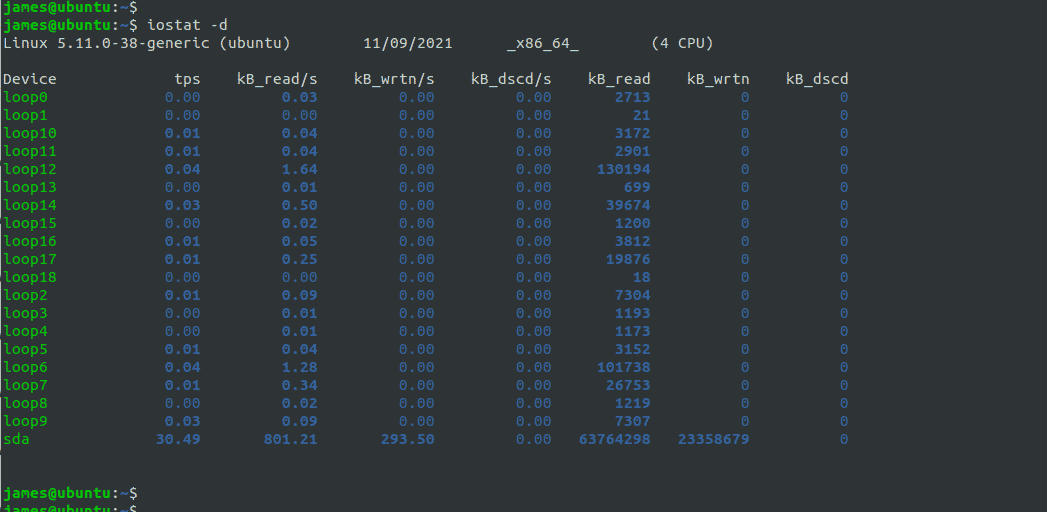Select device name 'loop5'
The width and height of the screenshot is (1047, 512).
25,350
